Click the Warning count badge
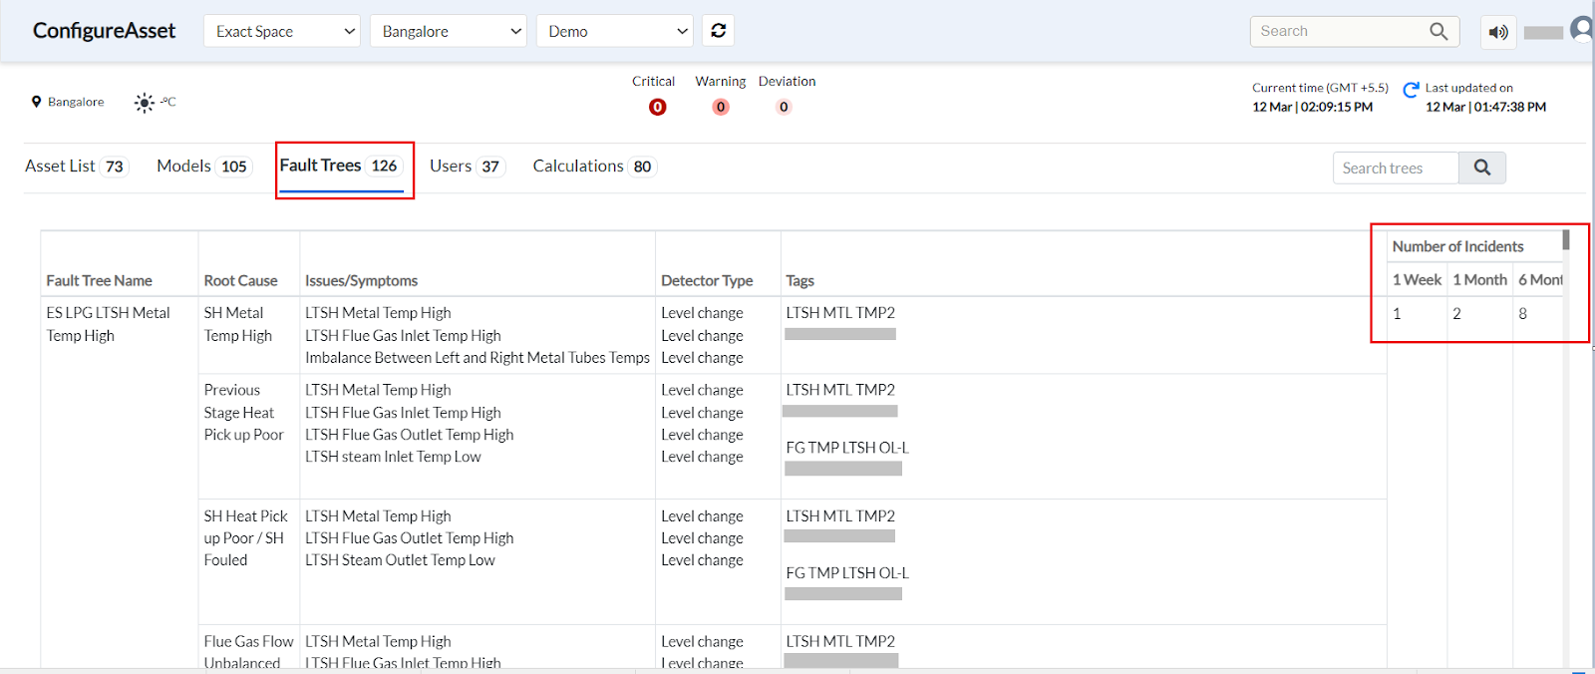Image resolution: width=1595 pixels, height=674 pixels. [720, 107]
